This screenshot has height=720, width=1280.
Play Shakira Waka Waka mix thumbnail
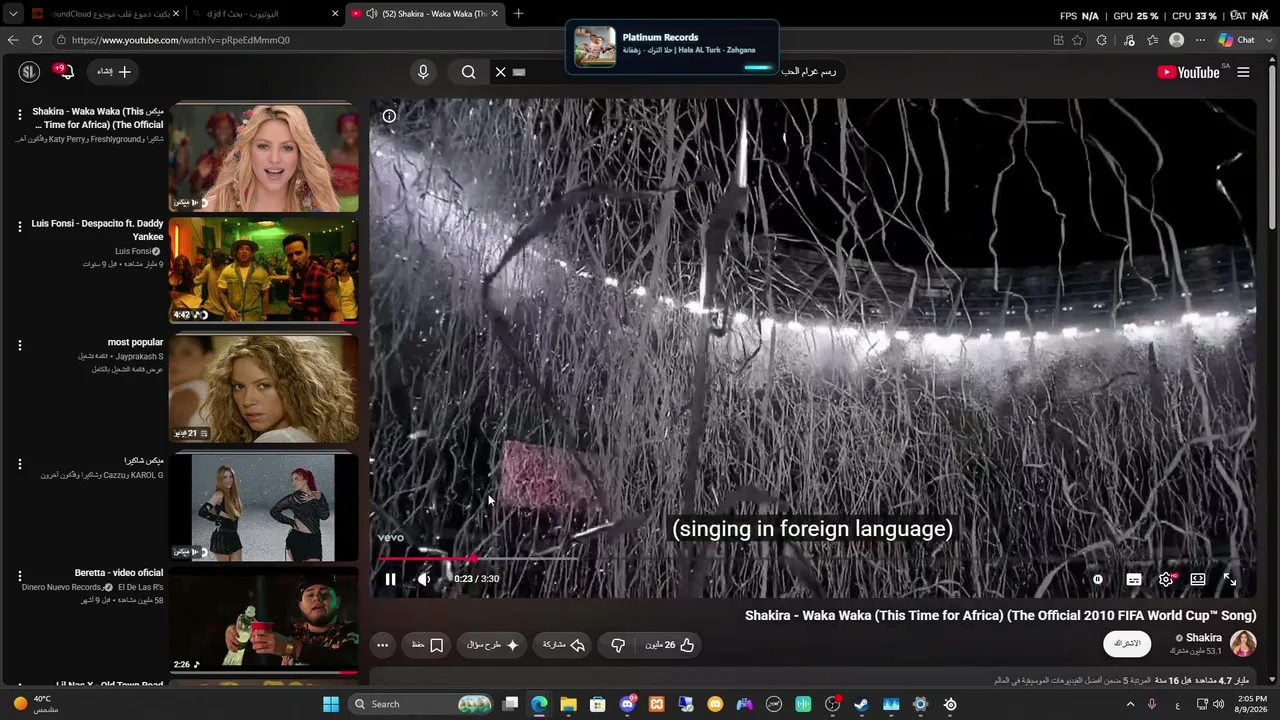click(263, 158)
